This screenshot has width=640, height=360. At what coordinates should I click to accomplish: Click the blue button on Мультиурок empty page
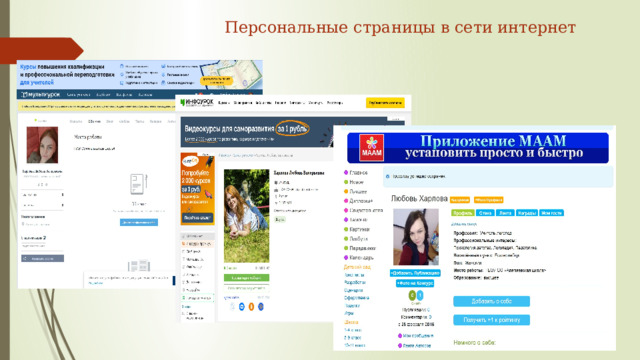tap(139, 222)
